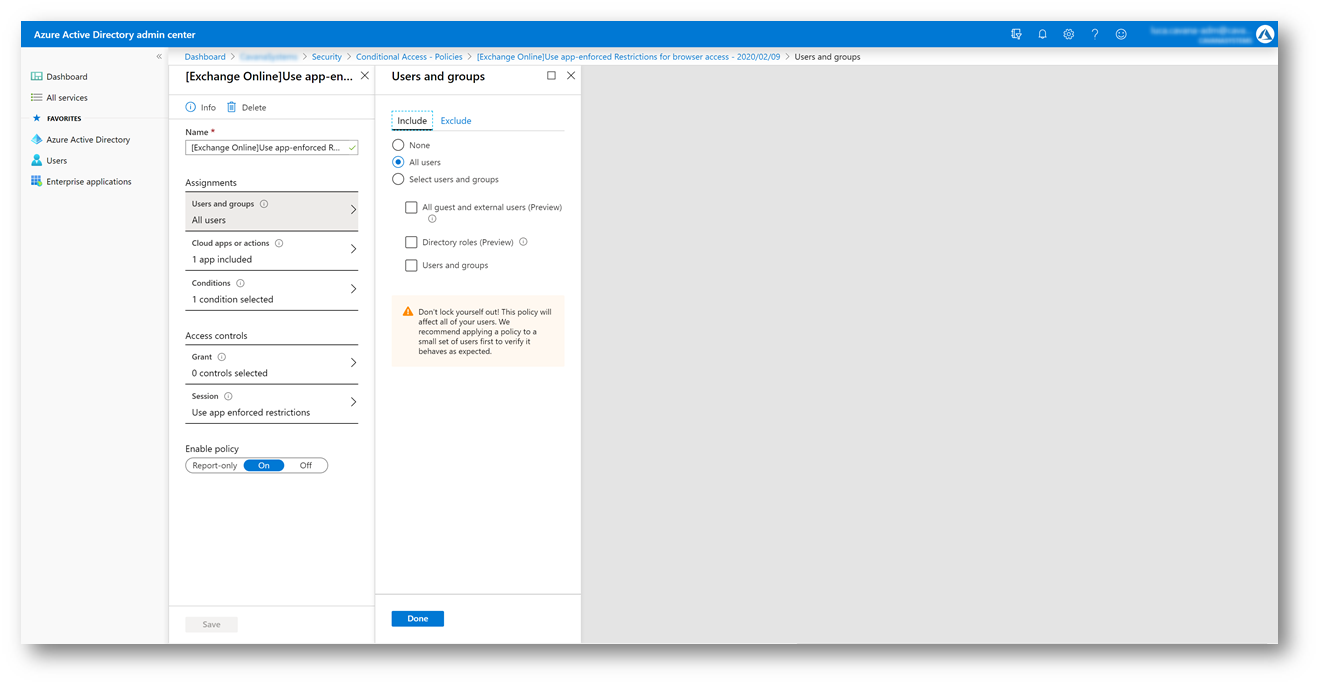This screenshot has height=686, width=1320.
Task: Open the help question mark
Action: [1095, 34]
